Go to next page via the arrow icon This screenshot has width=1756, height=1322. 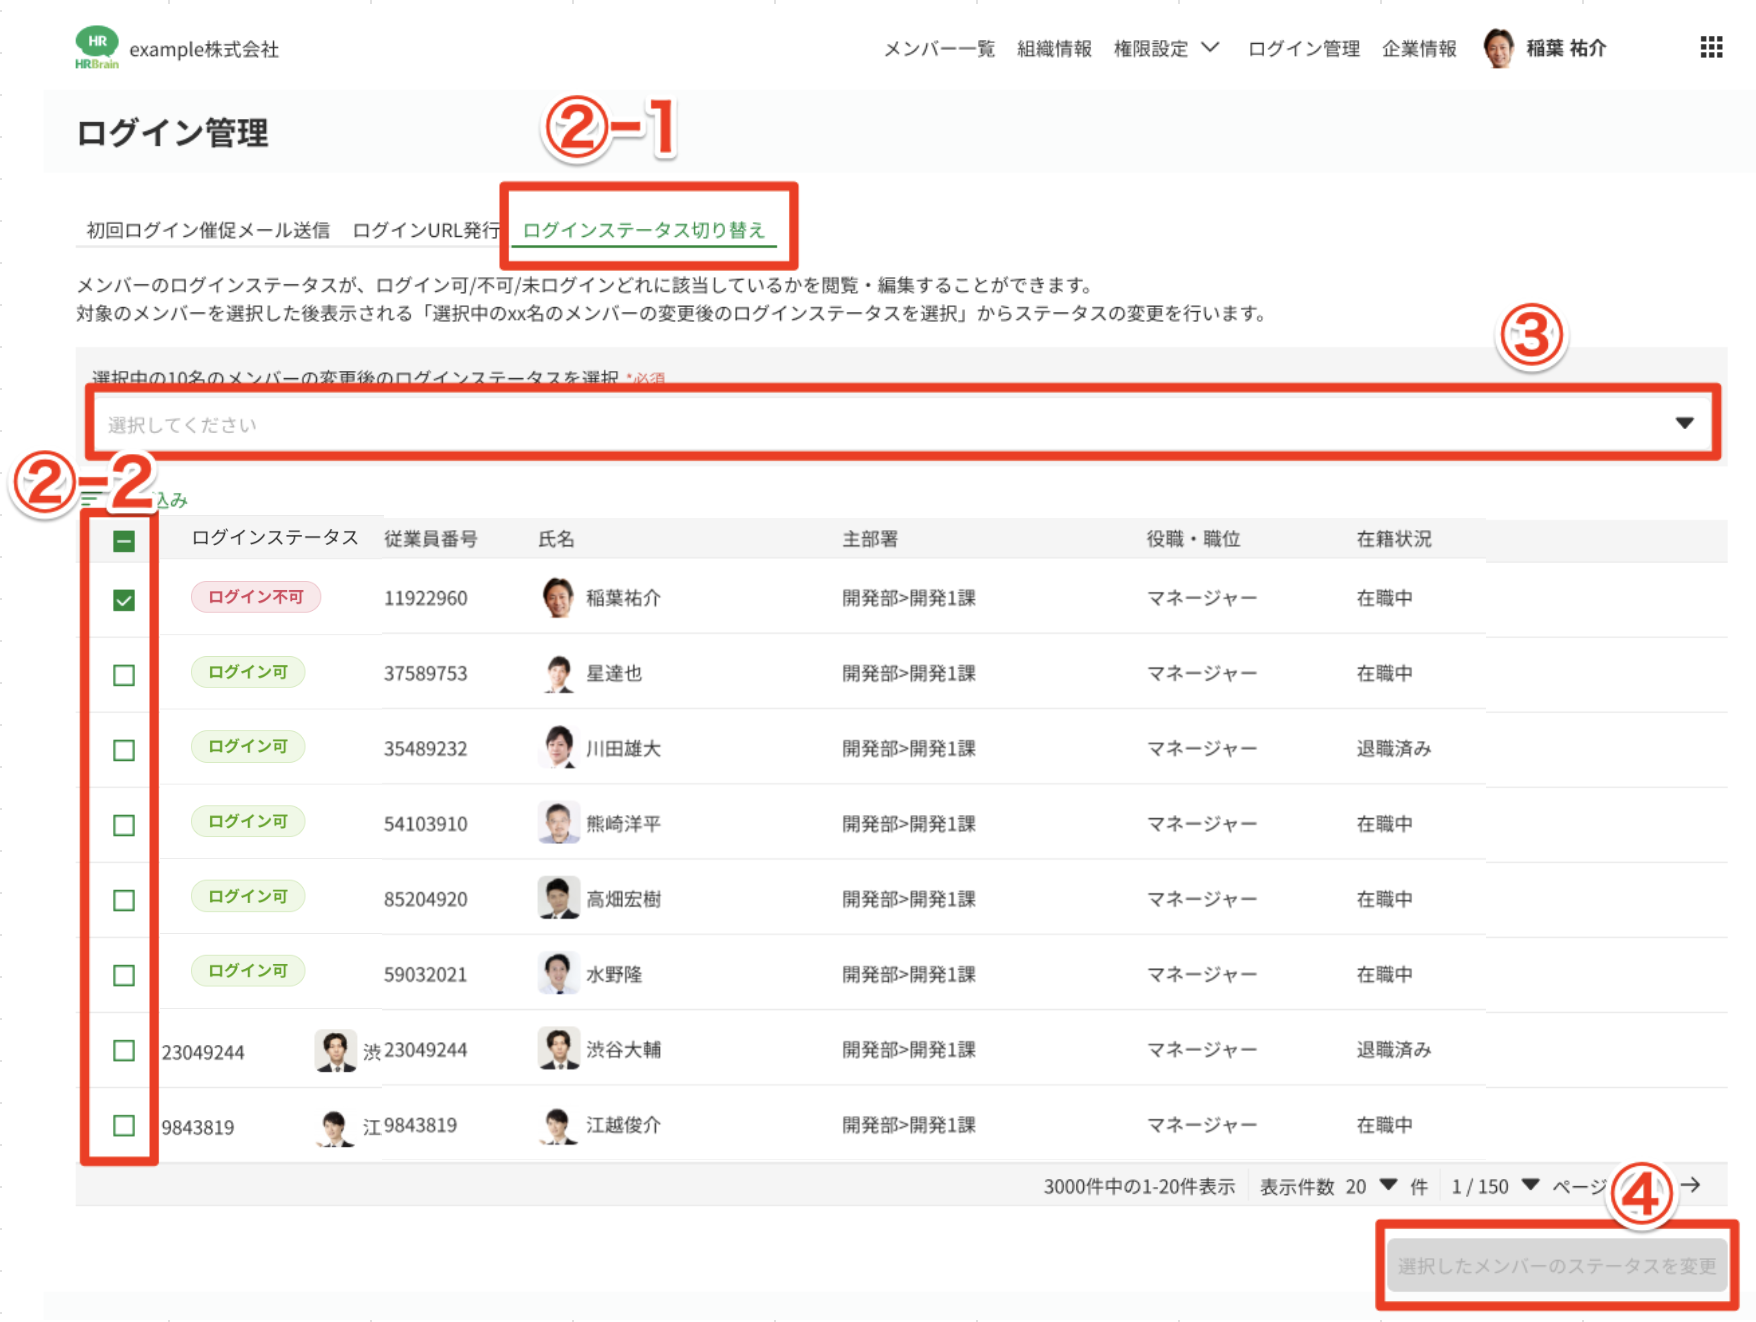[x=1692, y=1186]
